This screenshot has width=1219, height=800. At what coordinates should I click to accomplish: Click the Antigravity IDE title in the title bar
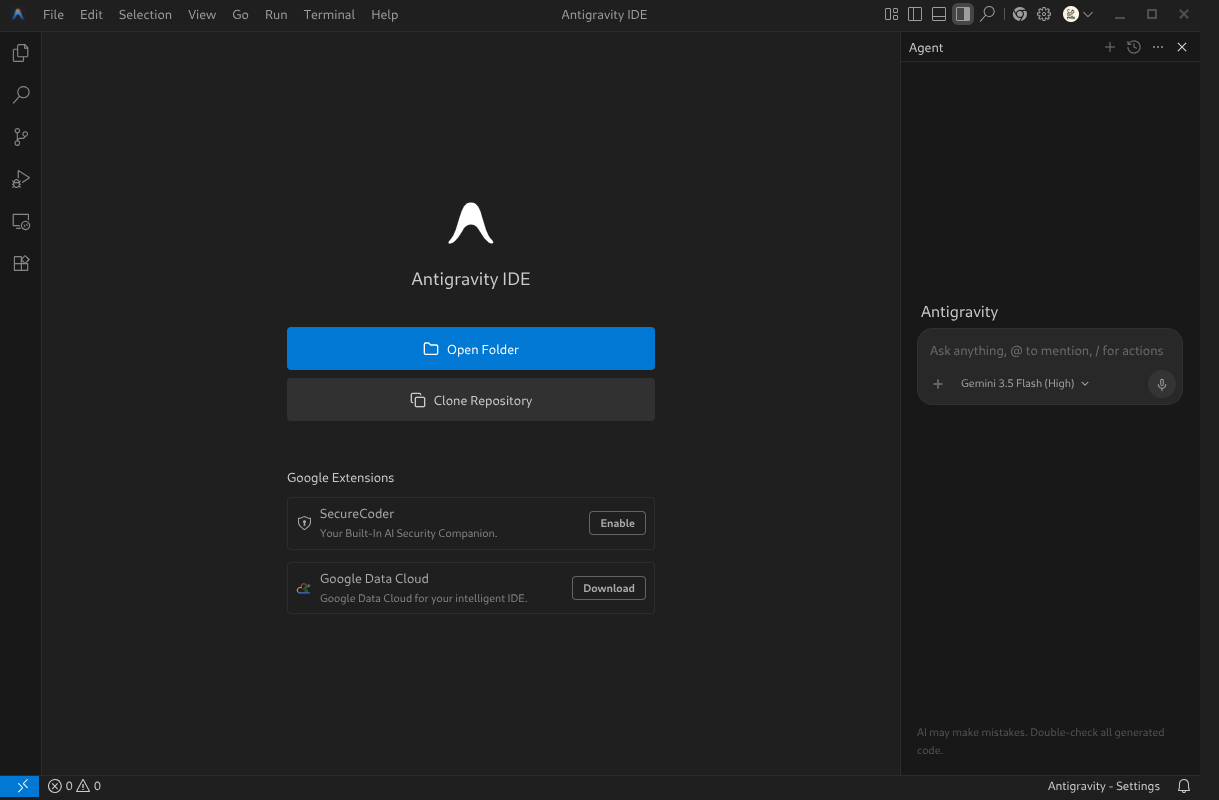pyautogui.click(x=604, y=14)
